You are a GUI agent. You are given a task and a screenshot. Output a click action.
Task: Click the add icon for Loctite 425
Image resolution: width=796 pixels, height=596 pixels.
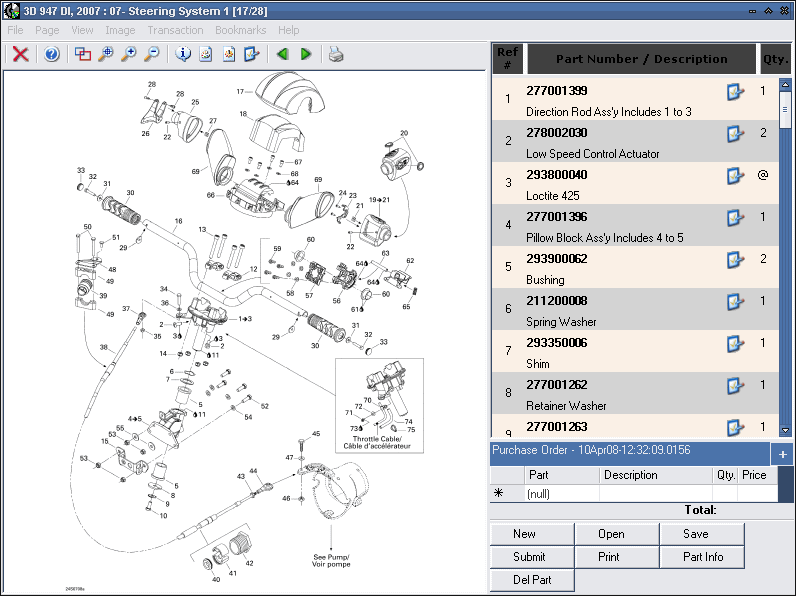[x=735, y=176]
